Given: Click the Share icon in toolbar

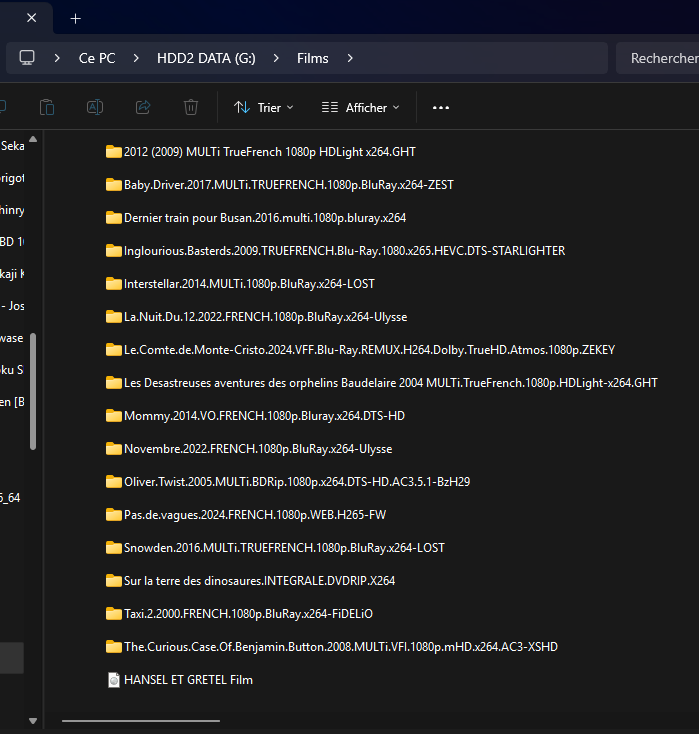Looking at the screenshot, I should point(143,108).
